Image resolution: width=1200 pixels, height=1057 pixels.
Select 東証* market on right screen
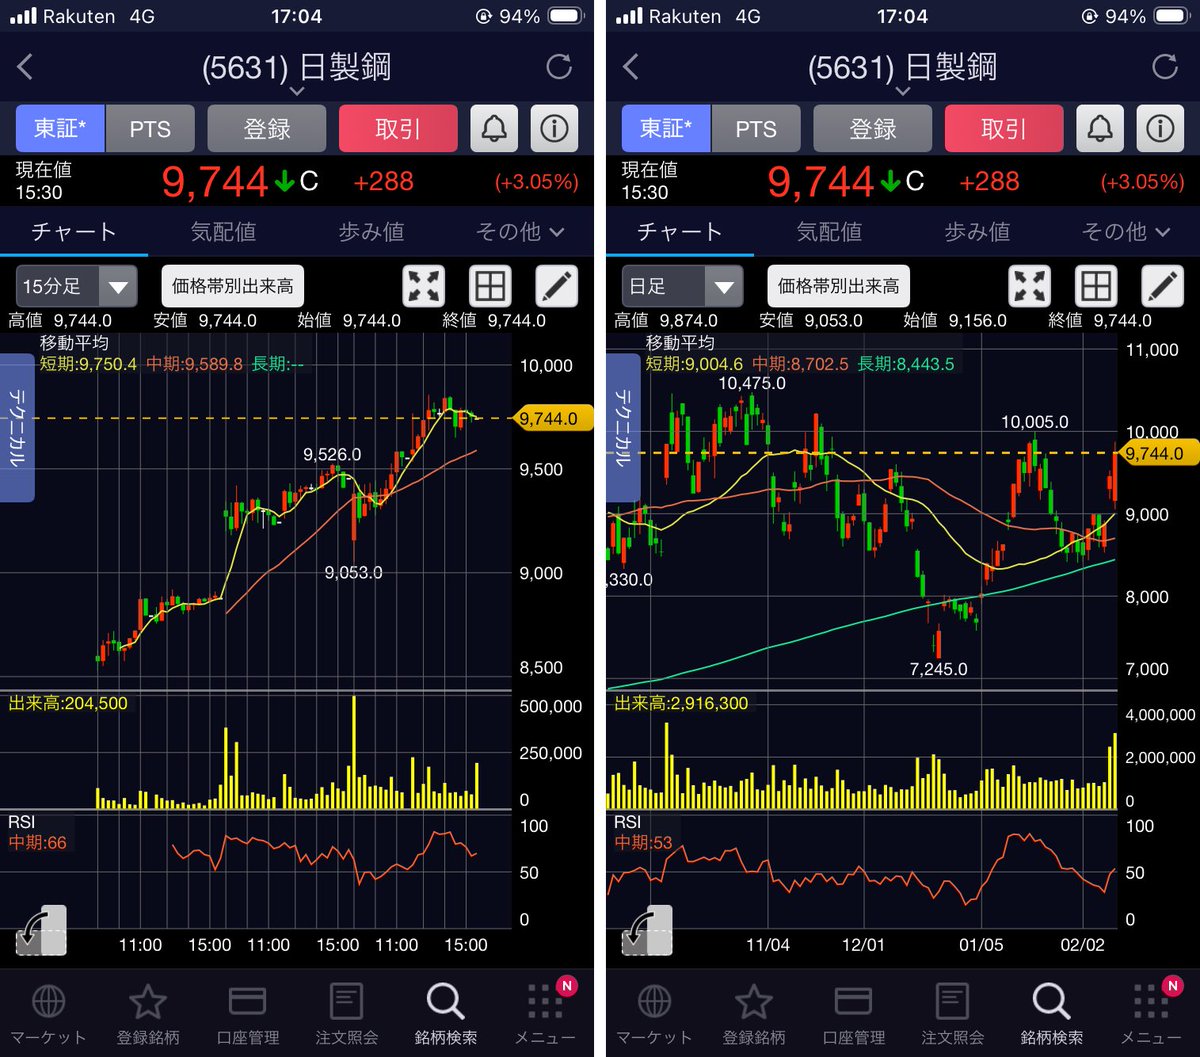(x=666, y=128)
